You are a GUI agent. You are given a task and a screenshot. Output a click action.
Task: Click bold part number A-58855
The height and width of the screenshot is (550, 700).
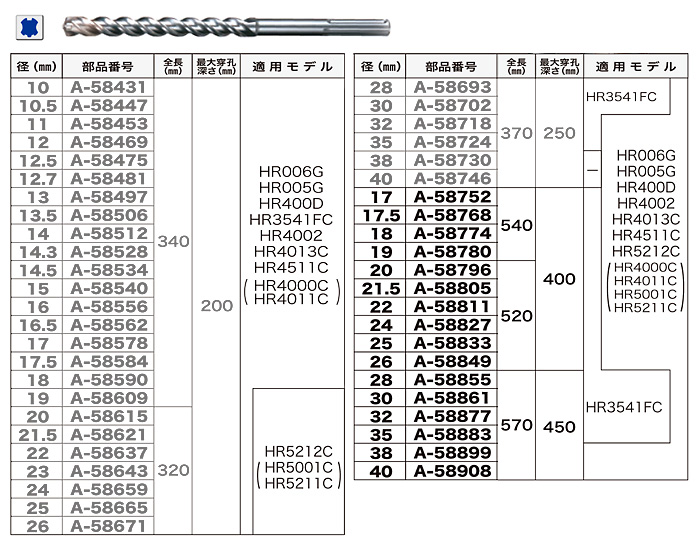(453, 380)
